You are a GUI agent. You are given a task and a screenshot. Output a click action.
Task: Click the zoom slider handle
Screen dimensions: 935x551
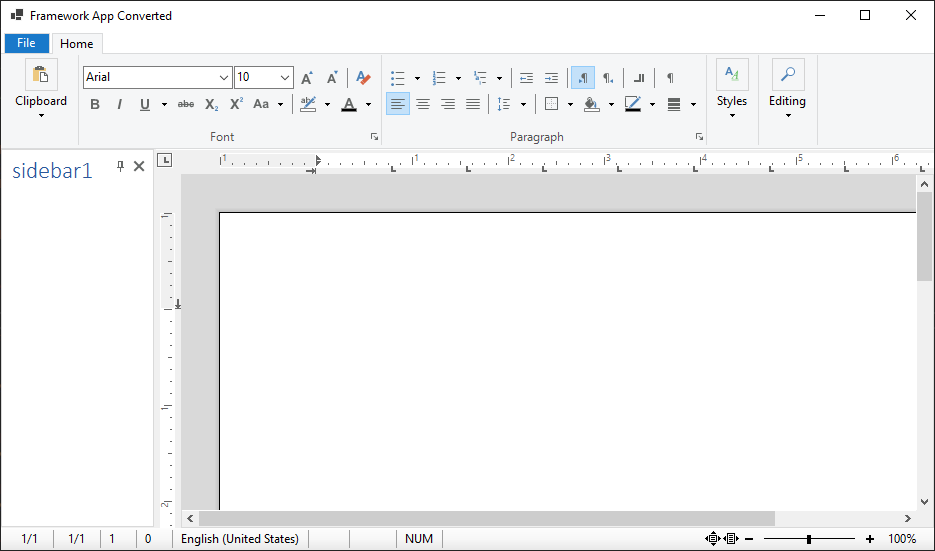tap(809, 539)
